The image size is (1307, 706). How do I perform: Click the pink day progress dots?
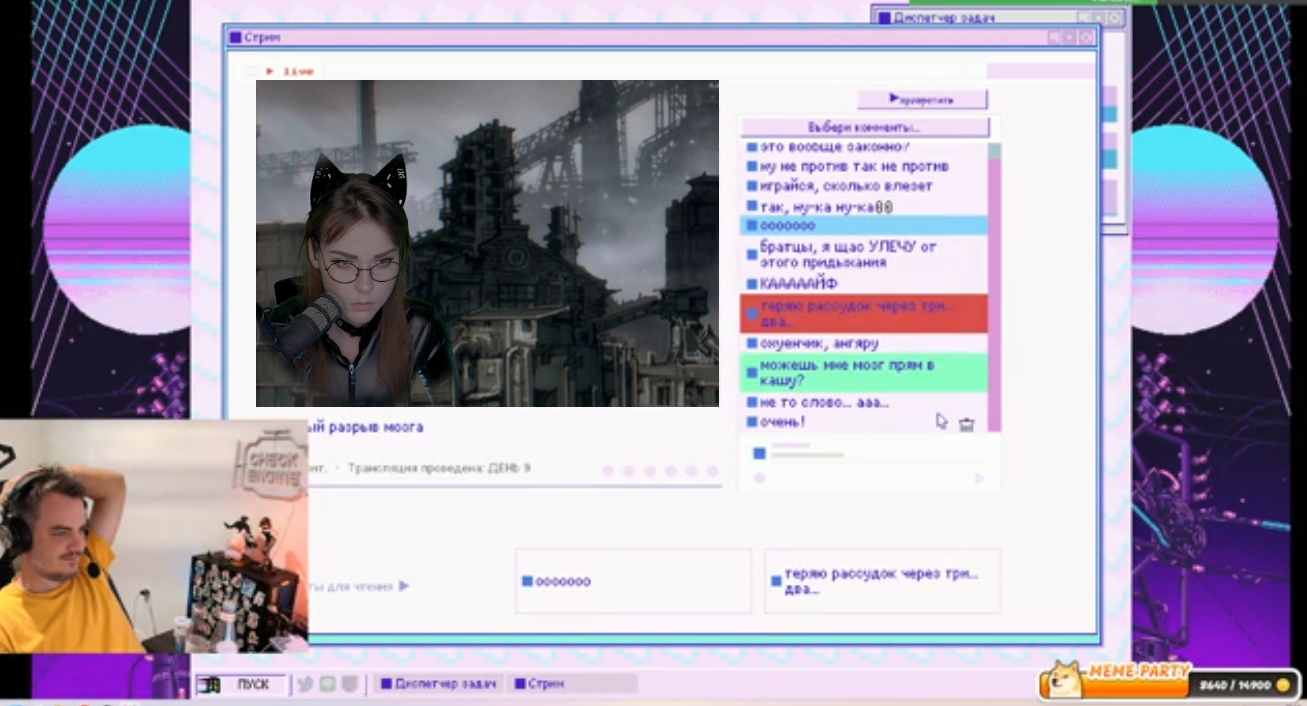[660, 471]
